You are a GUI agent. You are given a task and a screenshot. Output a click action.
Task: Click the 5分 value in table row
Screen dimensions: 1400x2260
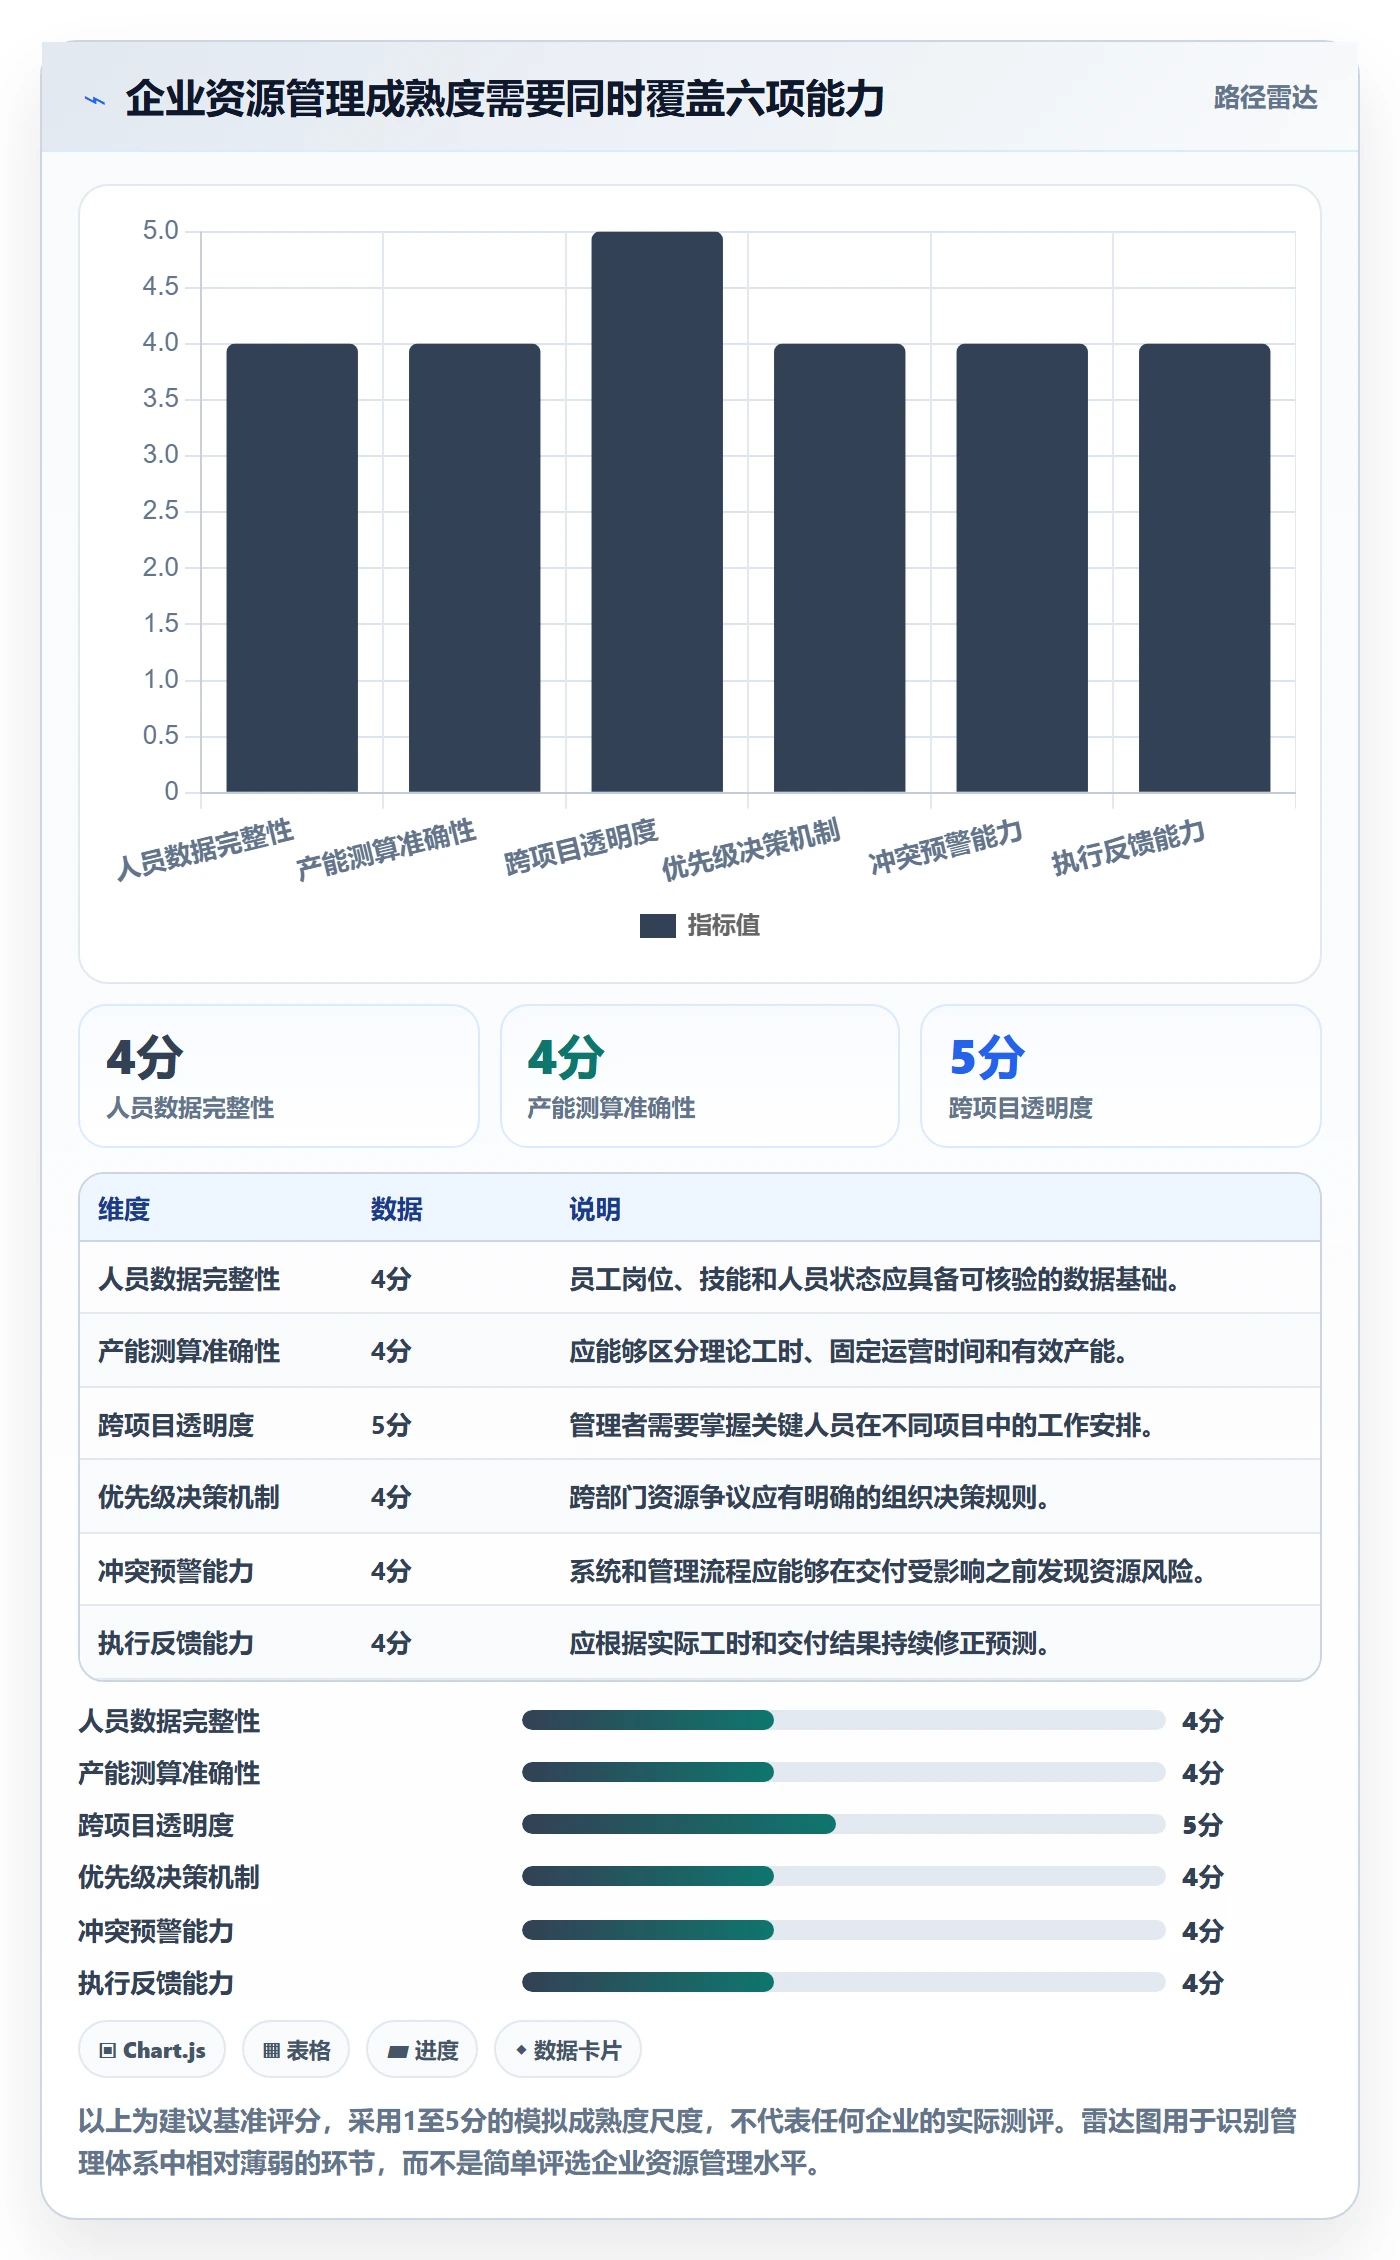pos(391,1425)
